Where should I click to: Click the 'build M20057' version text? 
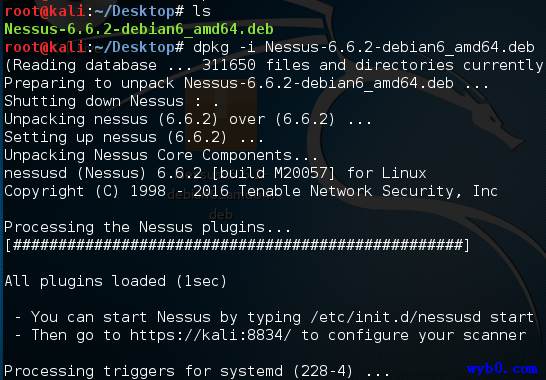tap(273, 173)
